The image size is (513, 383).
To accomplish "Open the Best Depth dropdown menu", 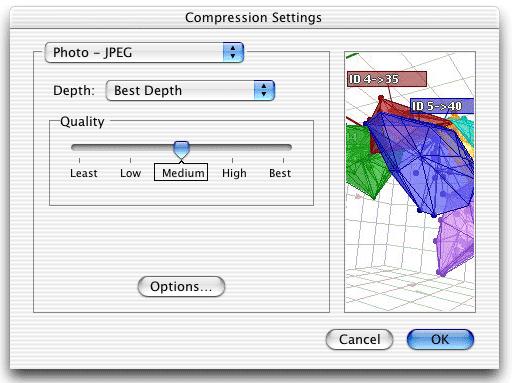I will point(190,90).
